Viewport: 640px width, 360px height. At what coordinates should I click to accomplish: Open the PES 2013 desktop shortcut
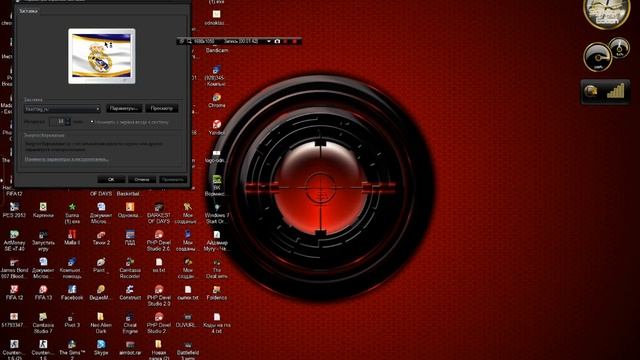(14, 210)
